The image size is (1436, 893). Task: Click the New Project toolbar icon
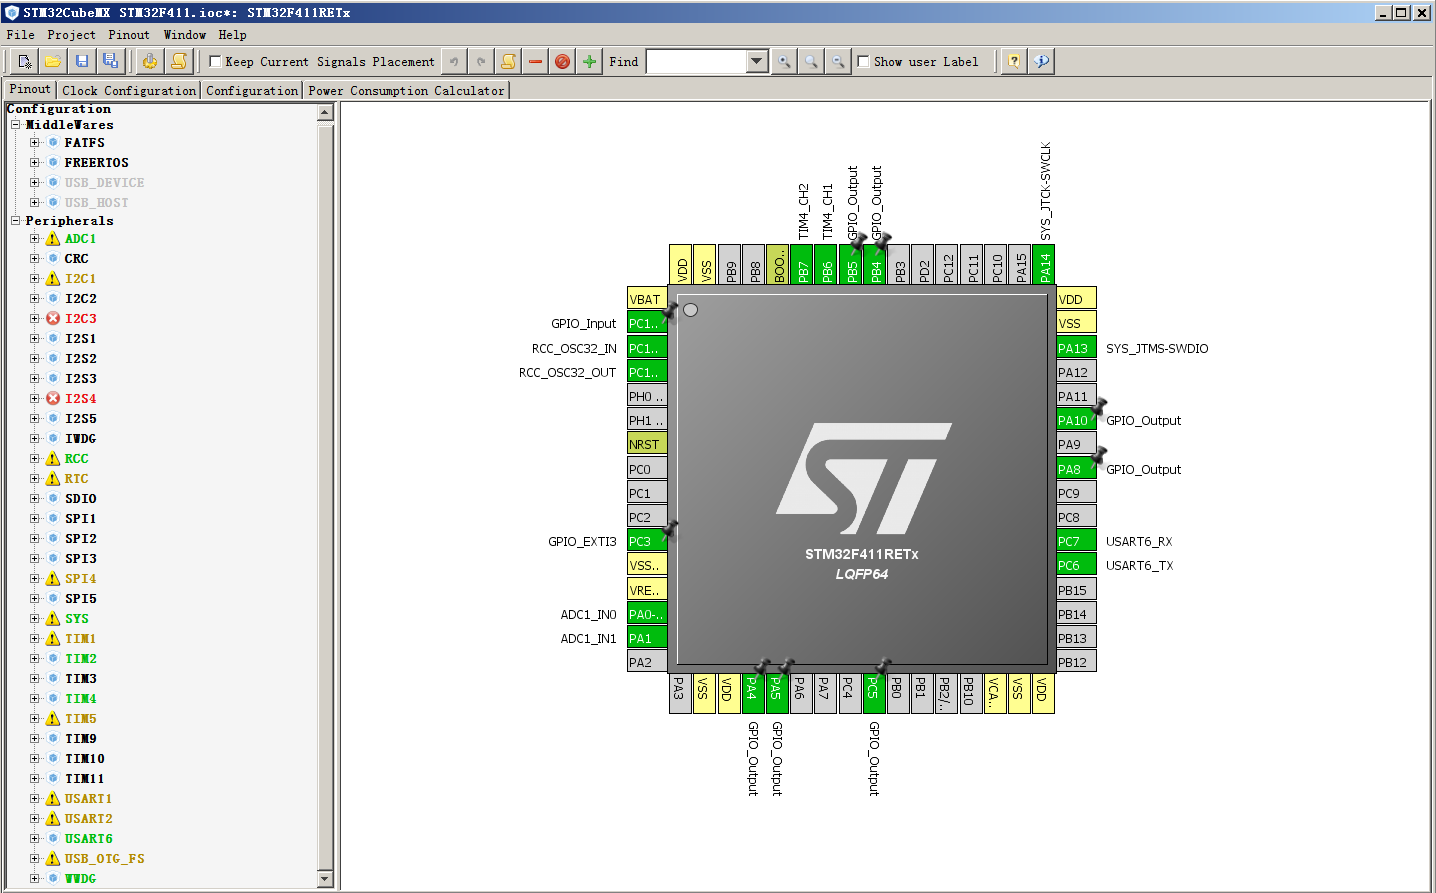pyautogui.click(x=25, y=61)
